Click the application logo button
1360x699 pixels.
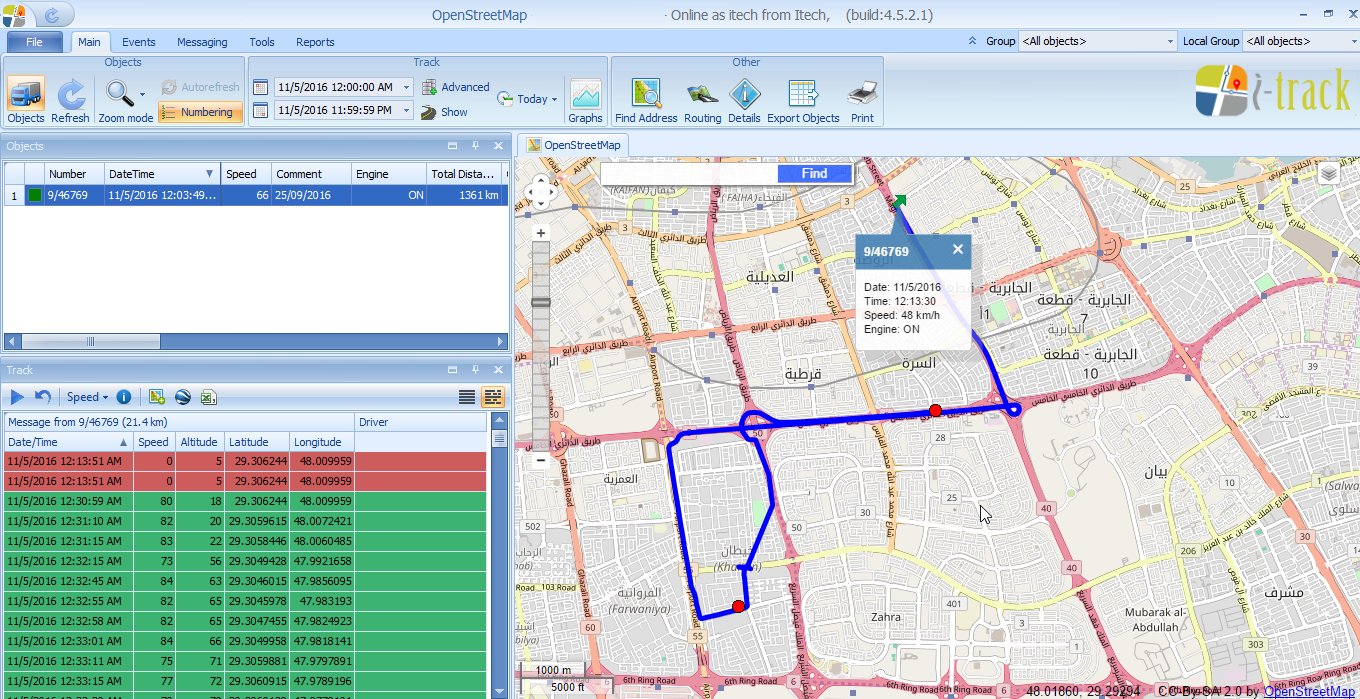[14, 15]
